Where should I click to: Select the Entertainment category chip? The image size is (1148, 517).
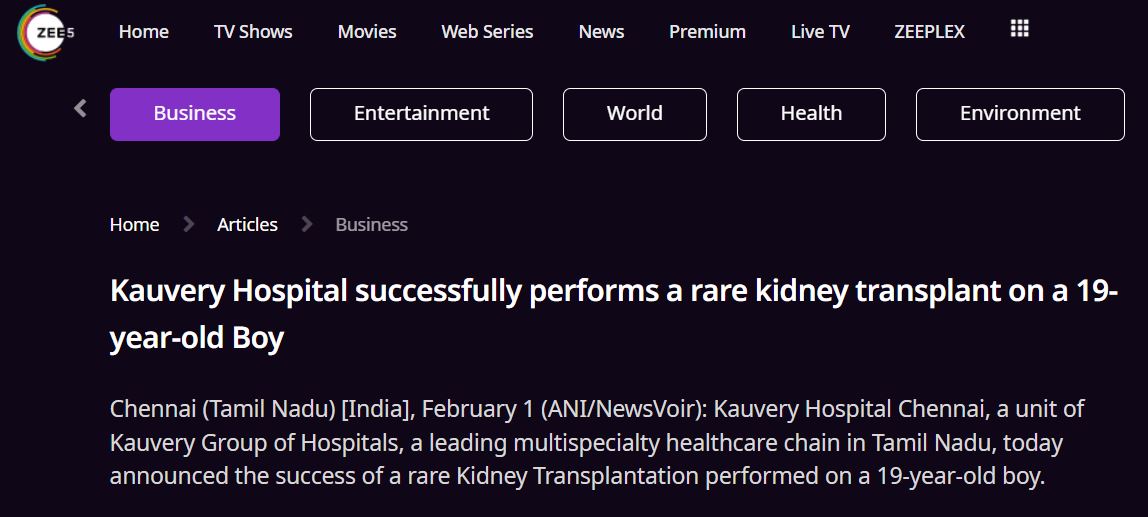(x=421, y=114)
